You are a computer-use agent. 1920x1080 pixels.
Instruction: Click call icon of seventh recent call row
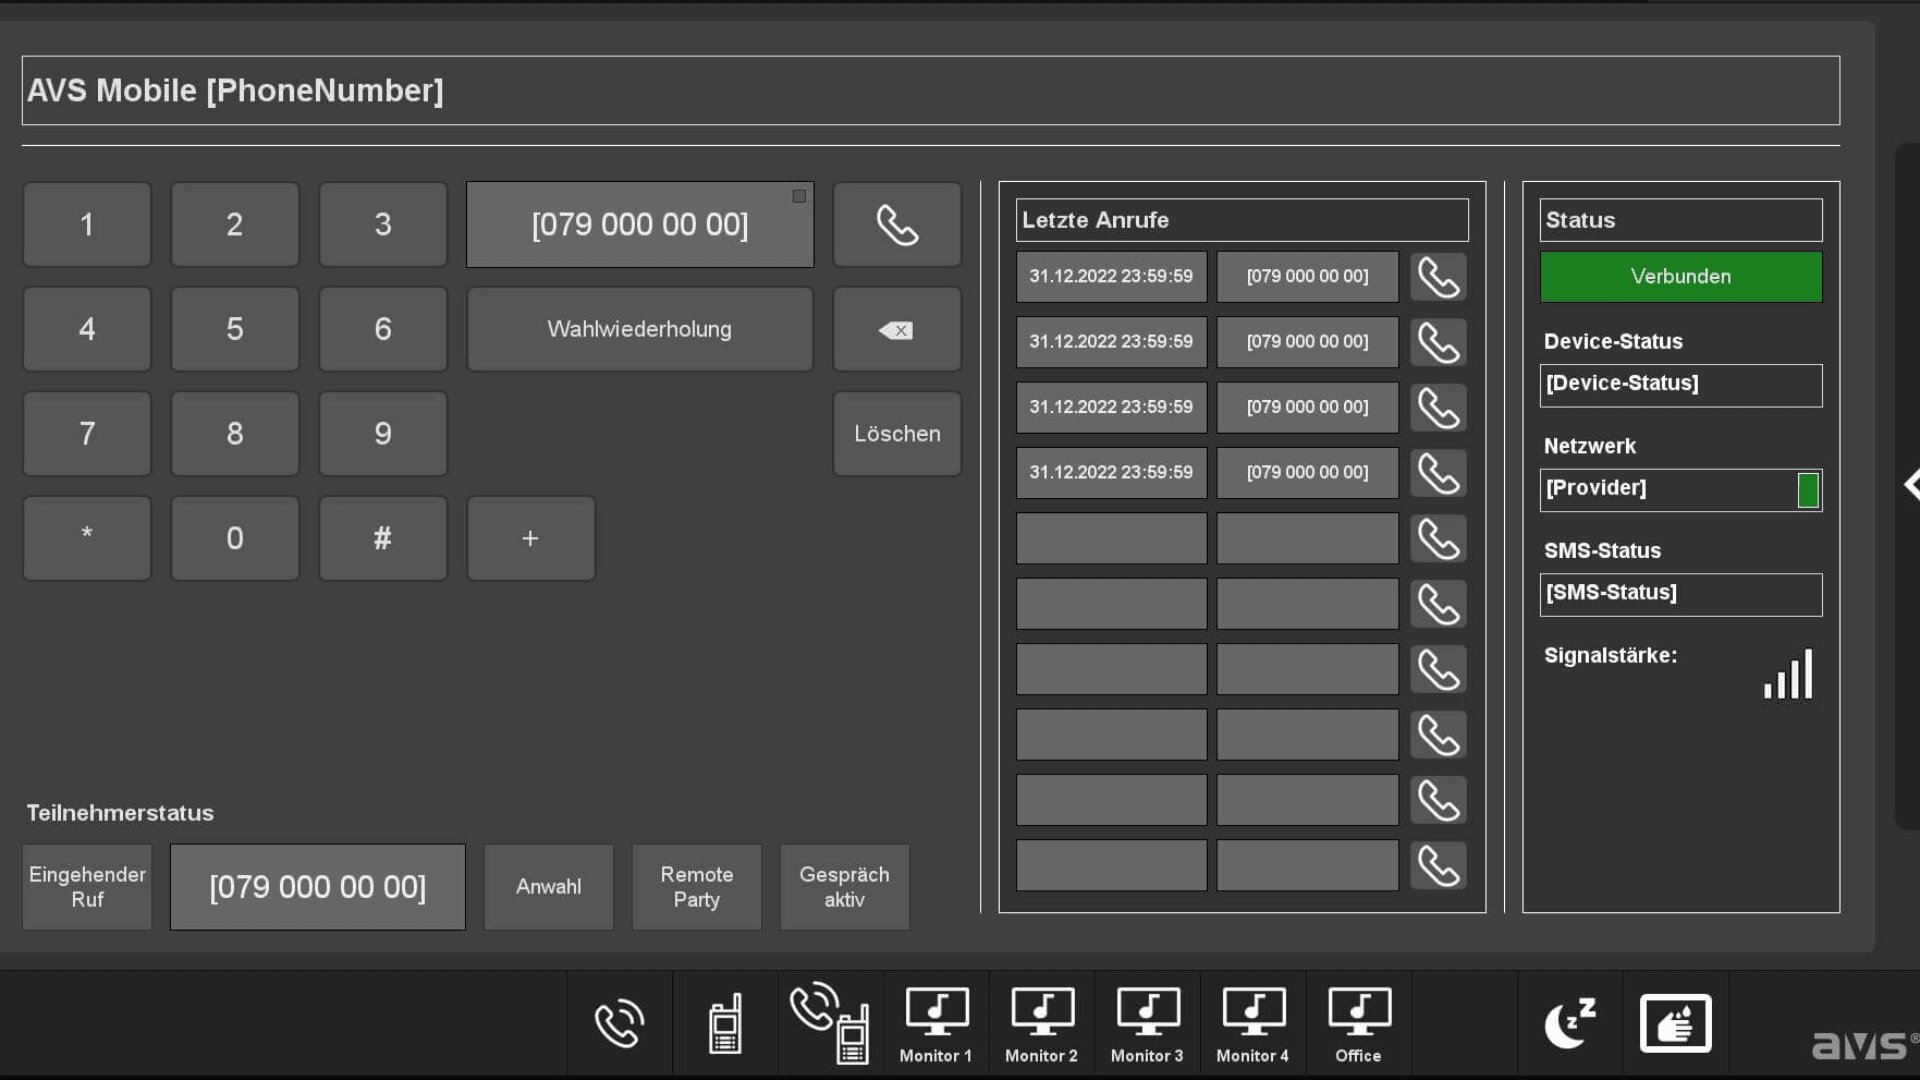(x=1438, y=669)
